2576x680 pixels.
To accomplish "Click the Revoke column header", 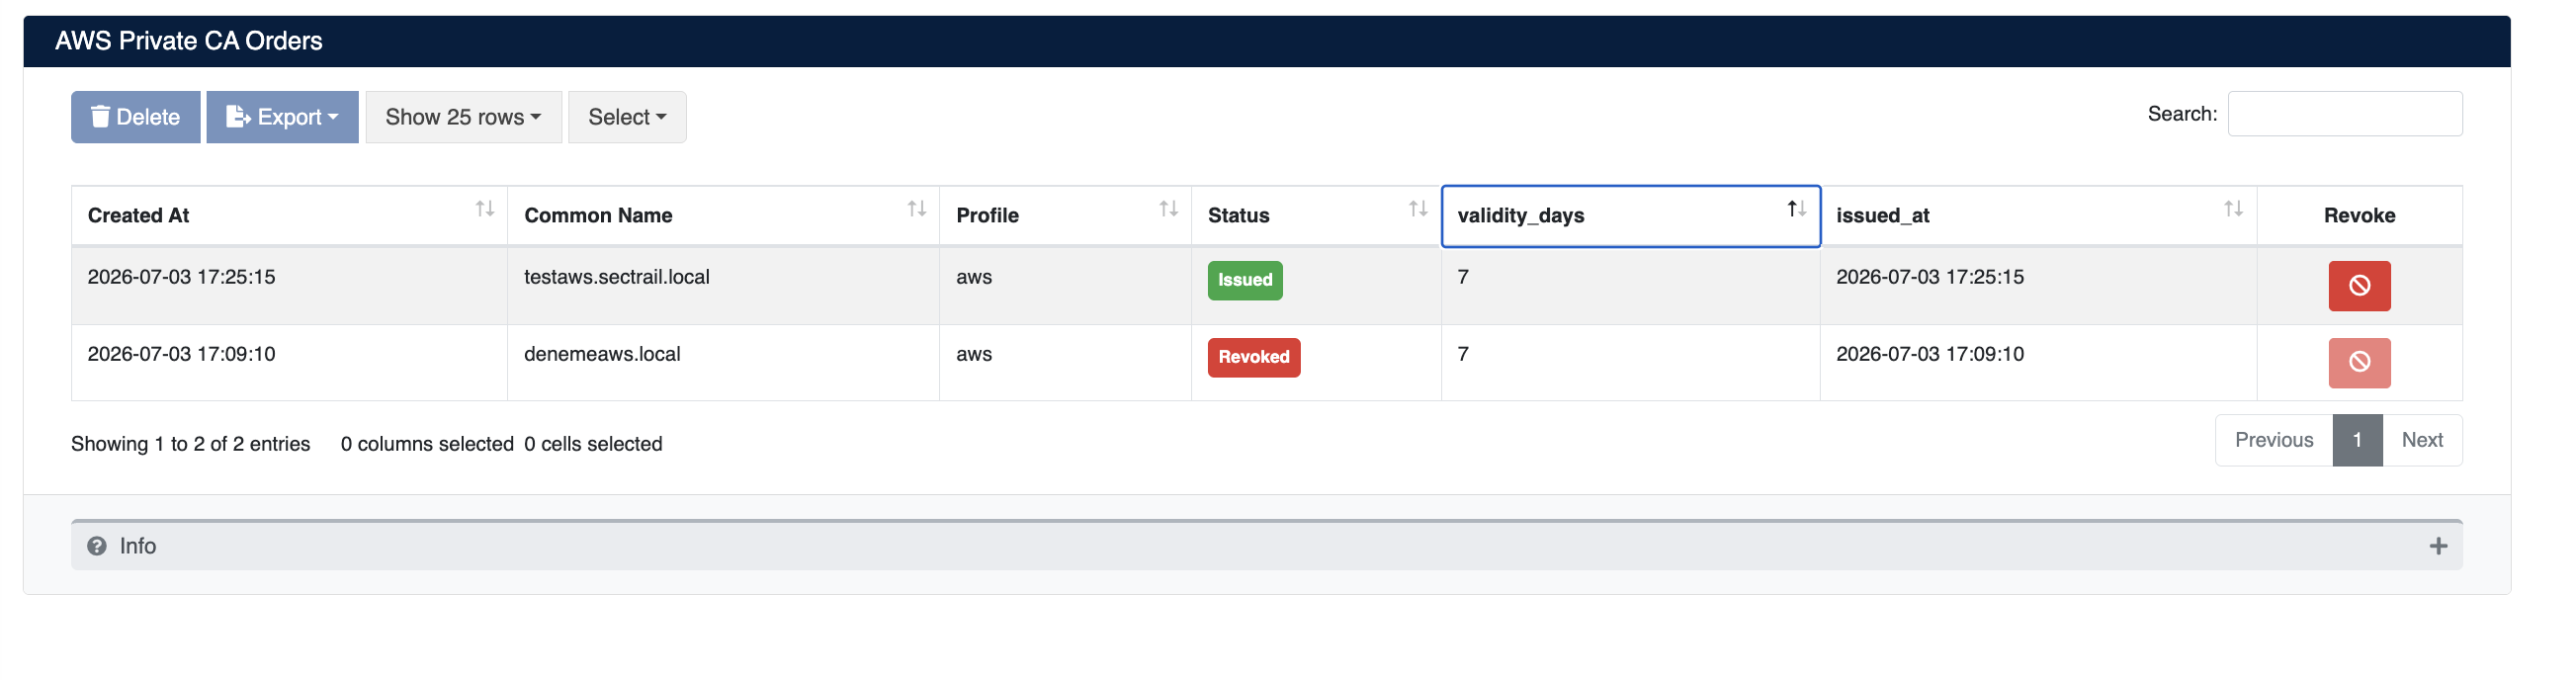I will click(x=2359, y=215).
